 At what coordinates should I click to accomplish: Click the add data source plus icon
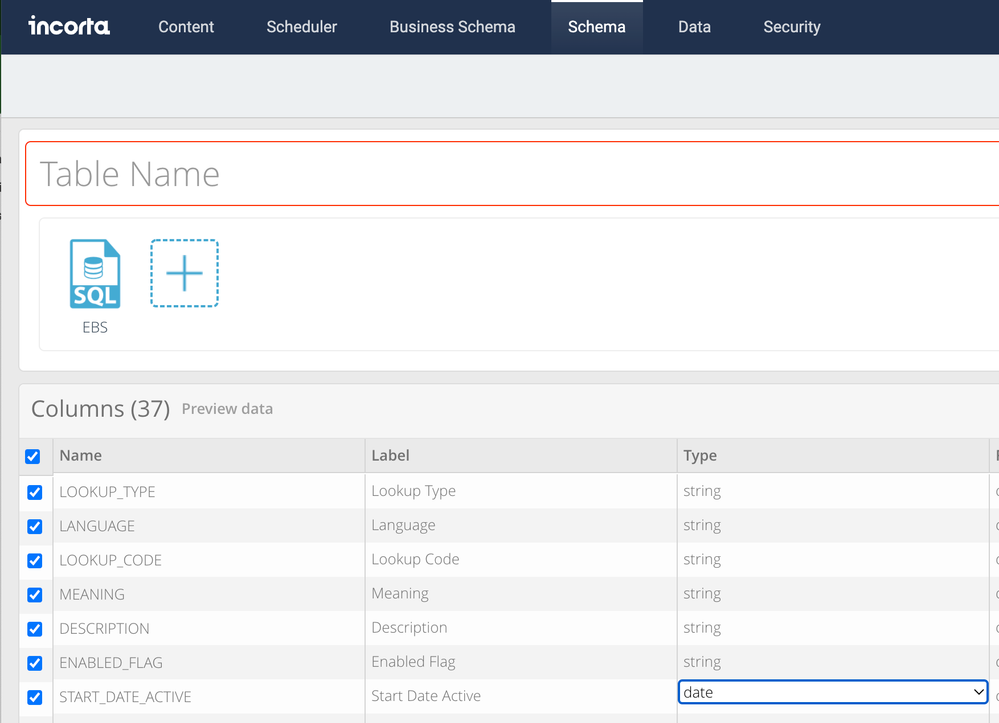point(184,273)
